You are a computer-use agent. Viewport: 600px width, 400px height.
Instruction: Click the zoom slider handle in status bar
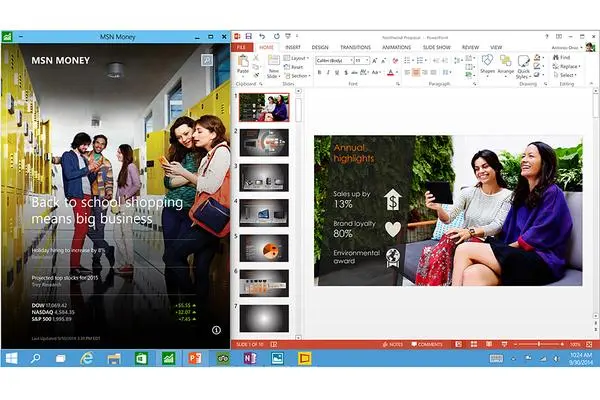tap(538, 344)
